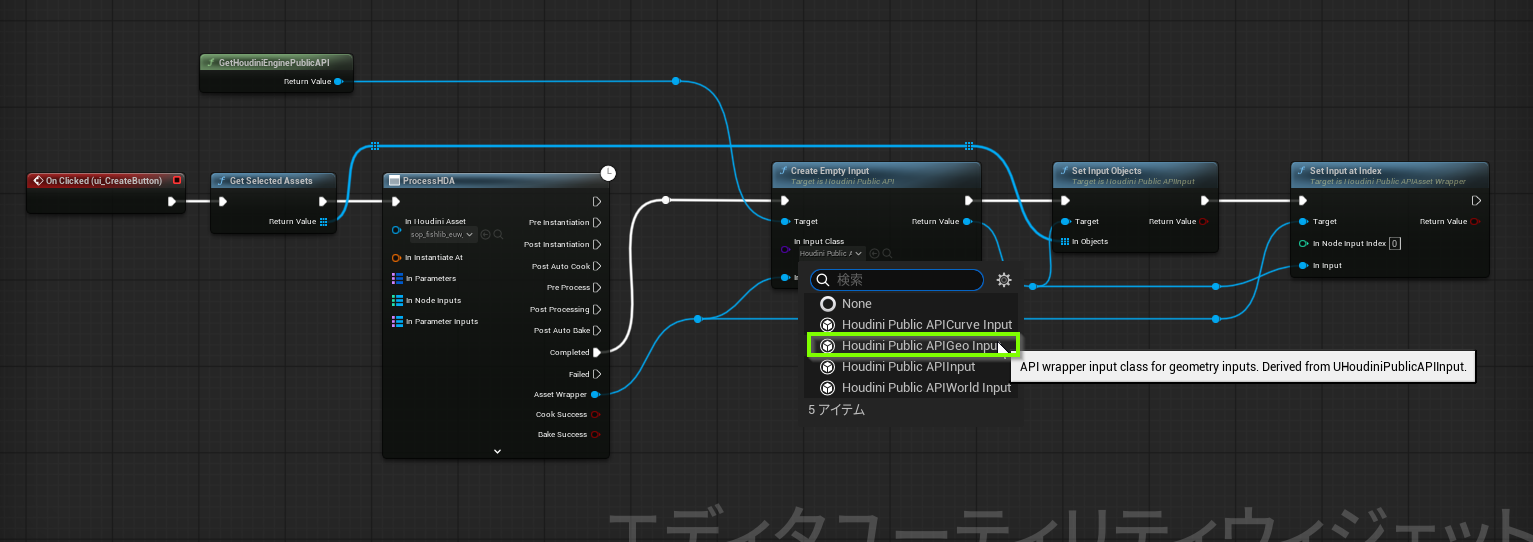Click the Completed exec pin on ProcessHDA
Image resolution: width=1533 pixels, height=542 pixels.
point(597,352)
